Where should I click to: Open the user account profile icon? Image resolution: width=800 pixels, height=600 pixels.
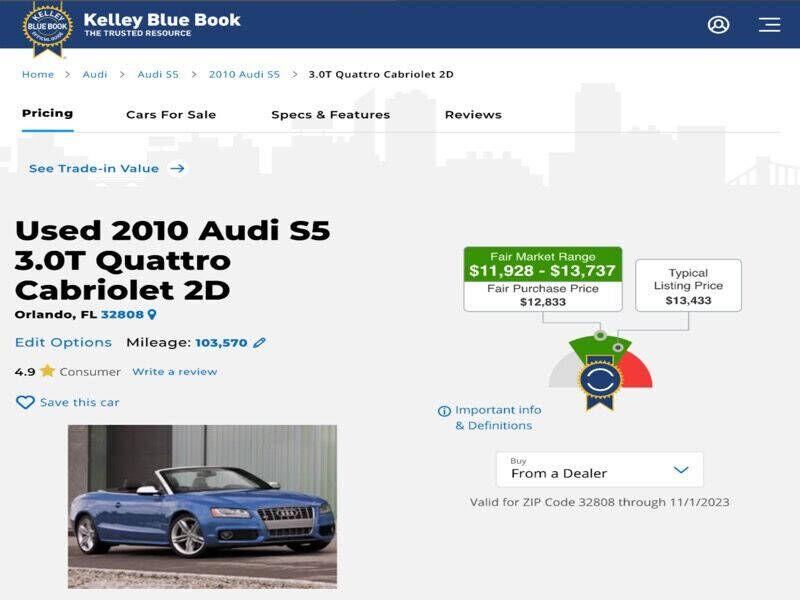point(718,24)
